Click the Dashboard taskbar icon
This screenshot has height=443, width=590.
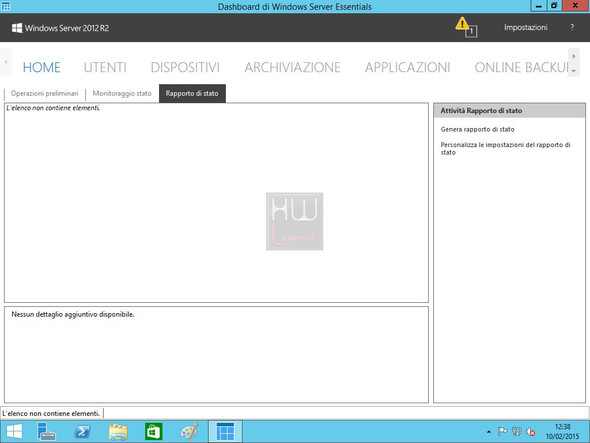225,431
